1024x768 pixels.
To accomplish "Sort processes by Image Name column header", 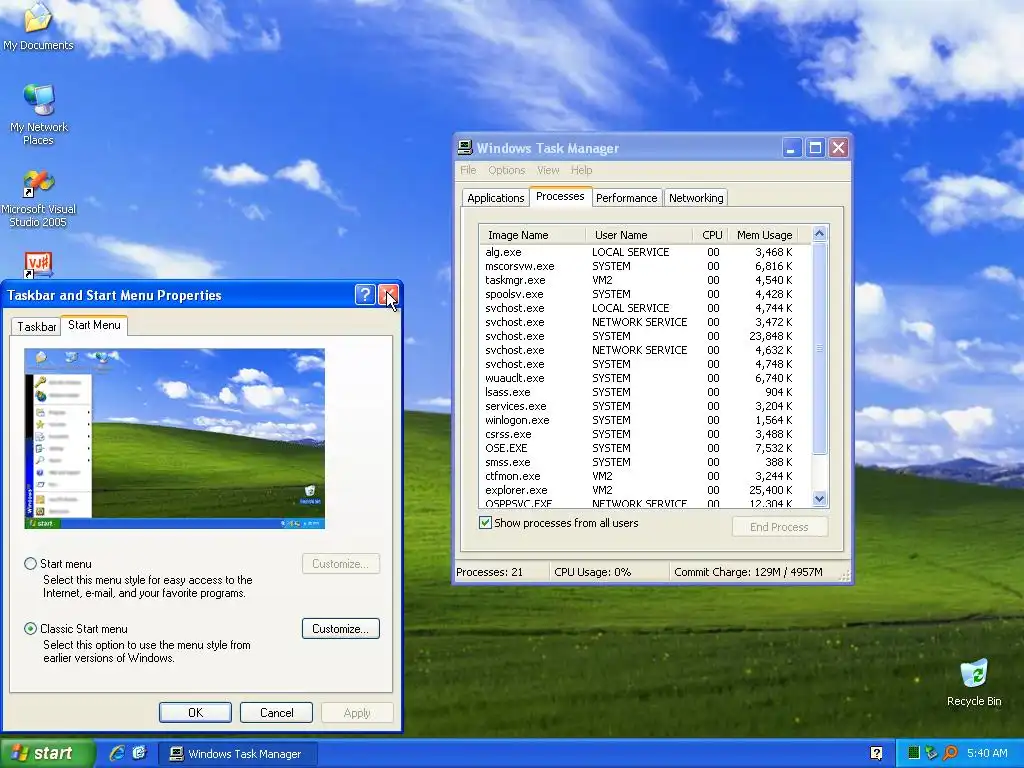I will pos(532,234).
